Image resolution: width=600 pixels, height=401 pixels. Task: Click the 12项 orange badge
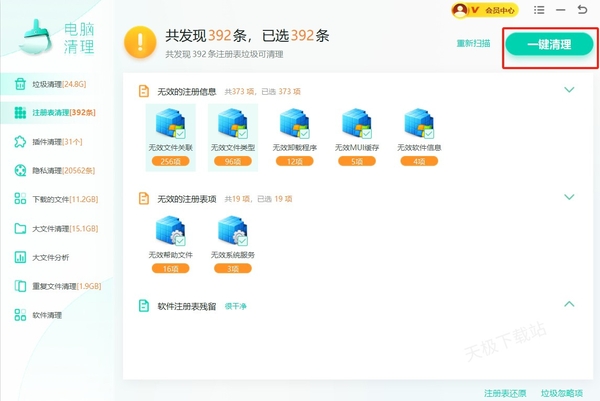295,161
